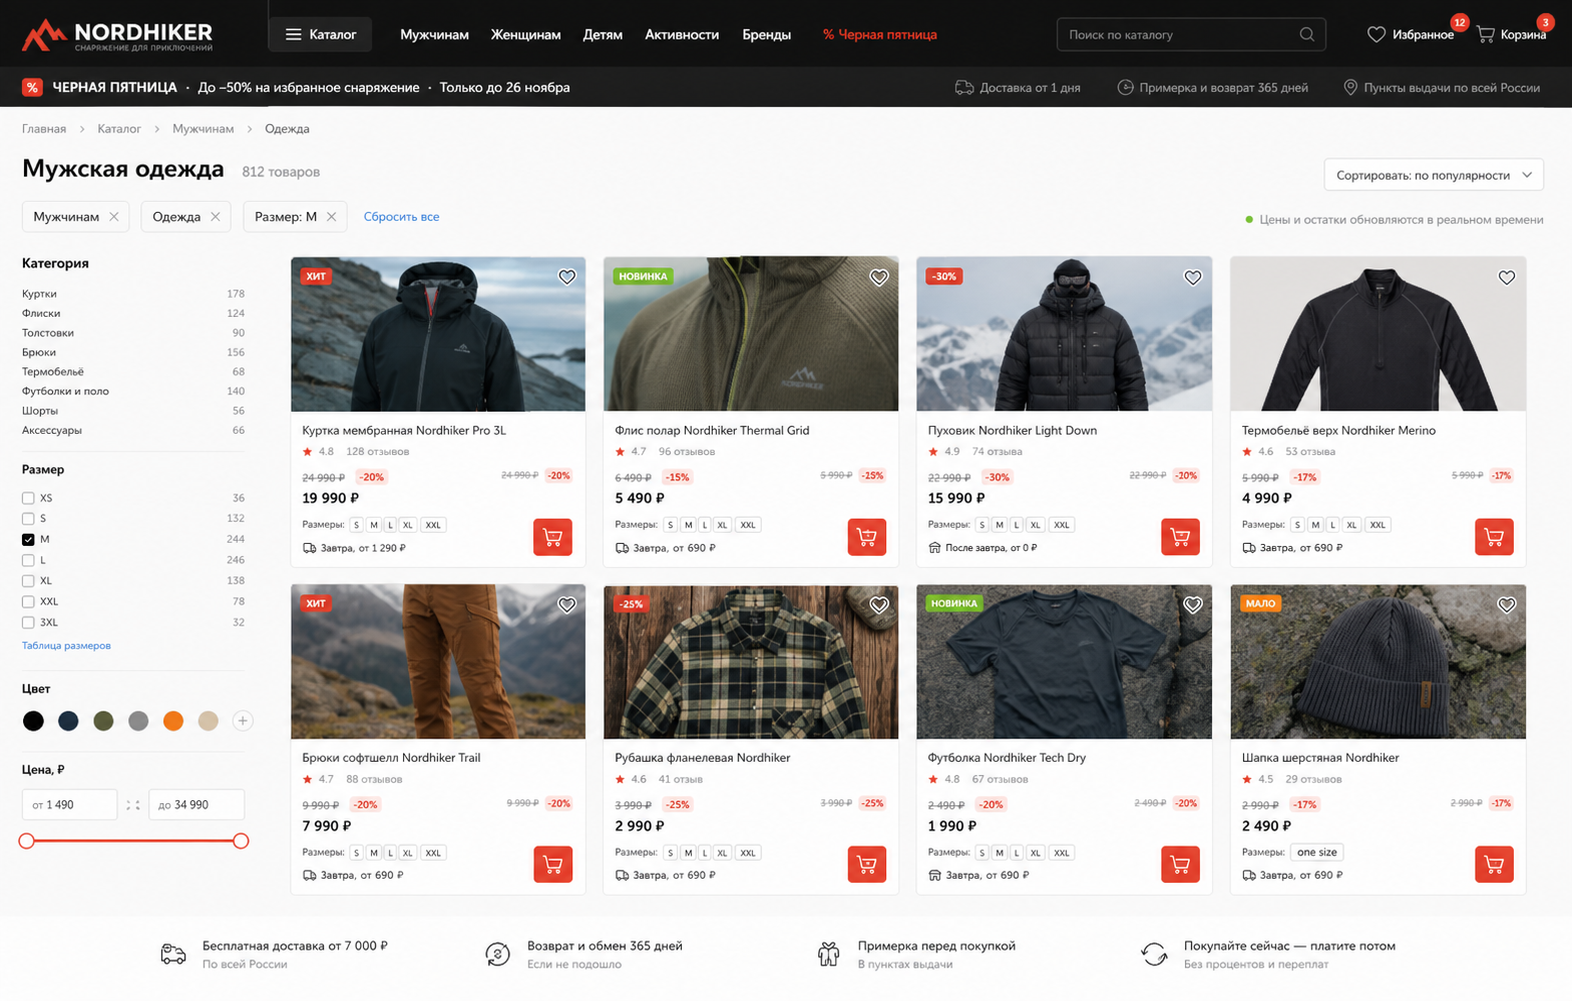Favorite the Шапка шерстяная heart
The width and height of the screenshot is (1572, 1001).
1507,604
